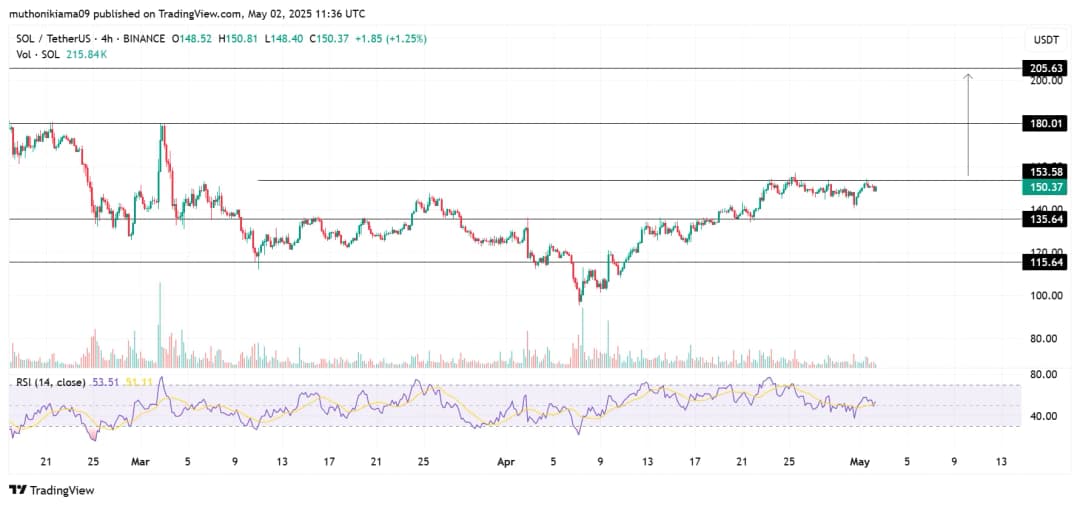
Task: Click the green 150.37 current price tag
Action: click(x=1042, y=187)
